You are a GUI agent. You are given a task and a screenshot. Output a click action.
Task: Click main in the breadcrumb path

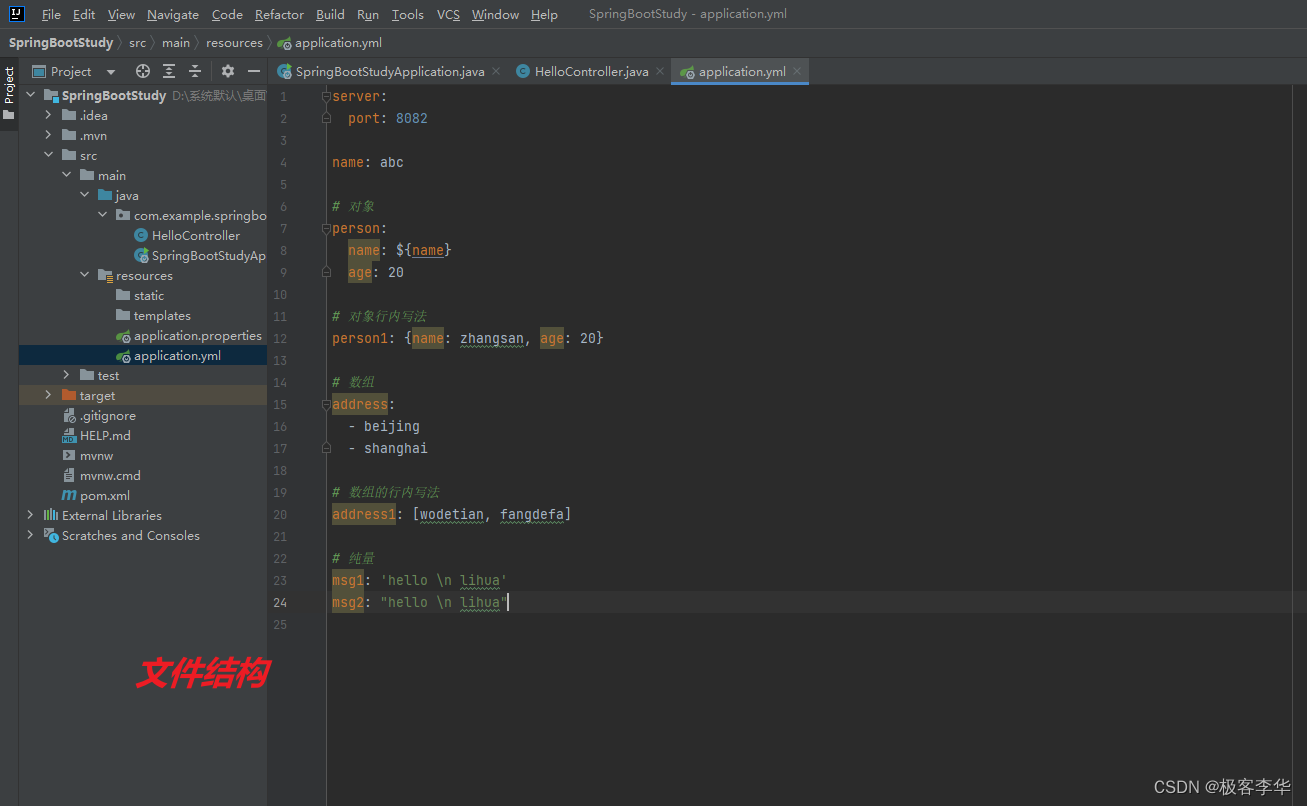coord(176,43)
